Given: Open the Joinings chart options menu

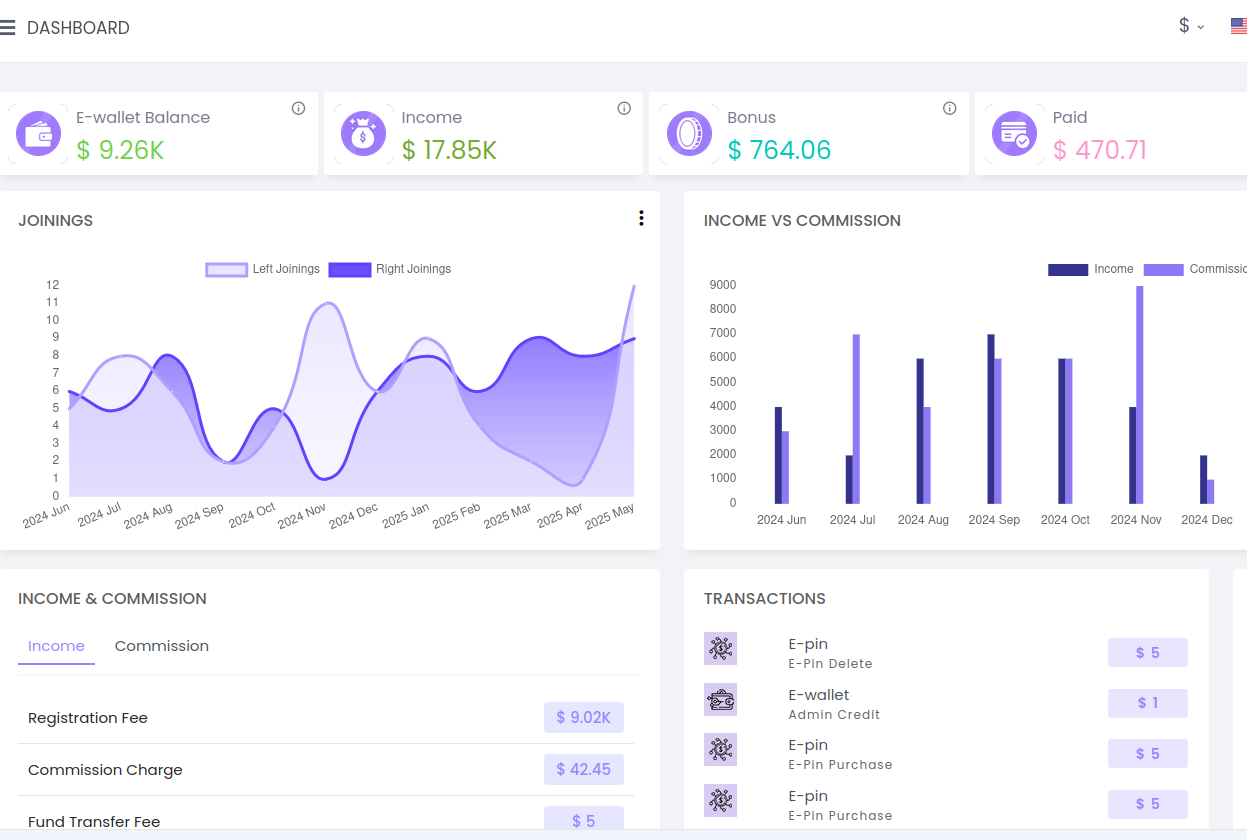Looking at the screenshot, I should [x=641, y=218].
